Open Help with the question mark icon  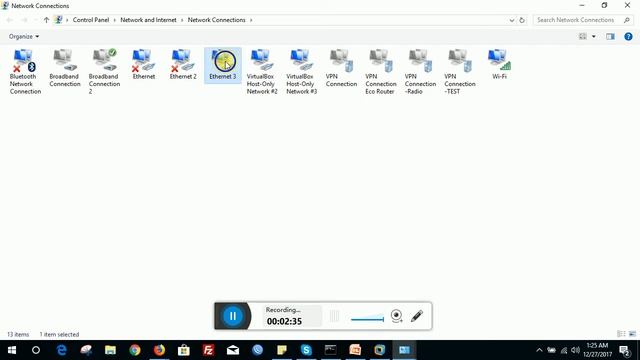pyautogui.click(x=628, y=36)
